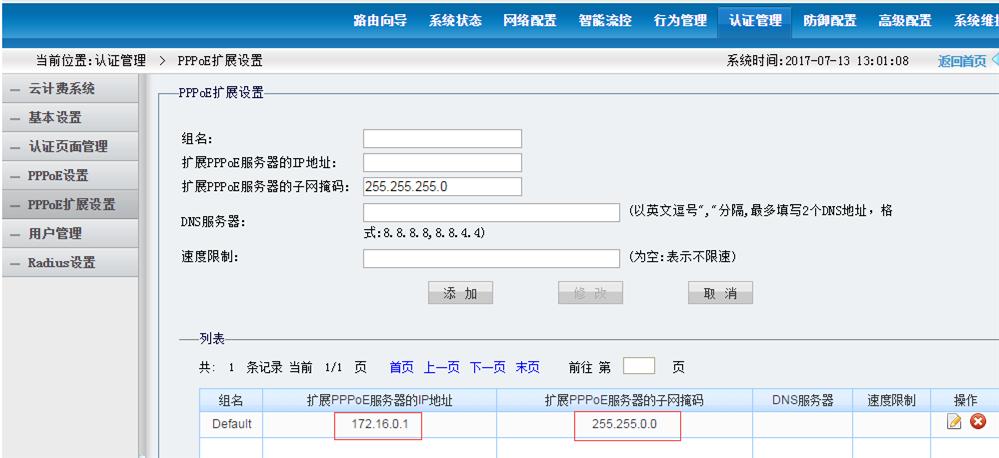The width and height of the screenshot is (999, 458).
Task: Go to 行为管理 navigation tab
Action: click(x=680, y=20)
